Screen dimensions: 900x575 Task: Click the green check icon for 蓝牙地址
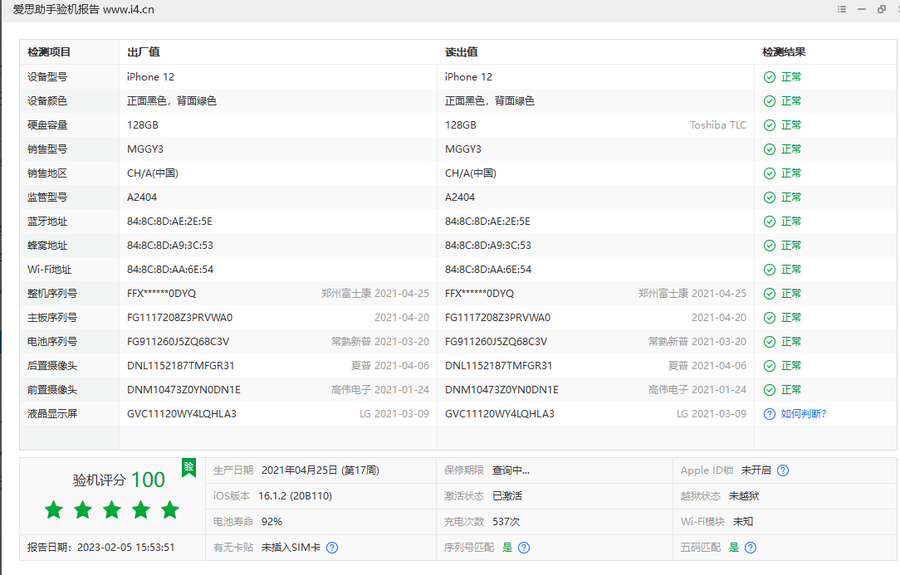[x=769, y=222]
